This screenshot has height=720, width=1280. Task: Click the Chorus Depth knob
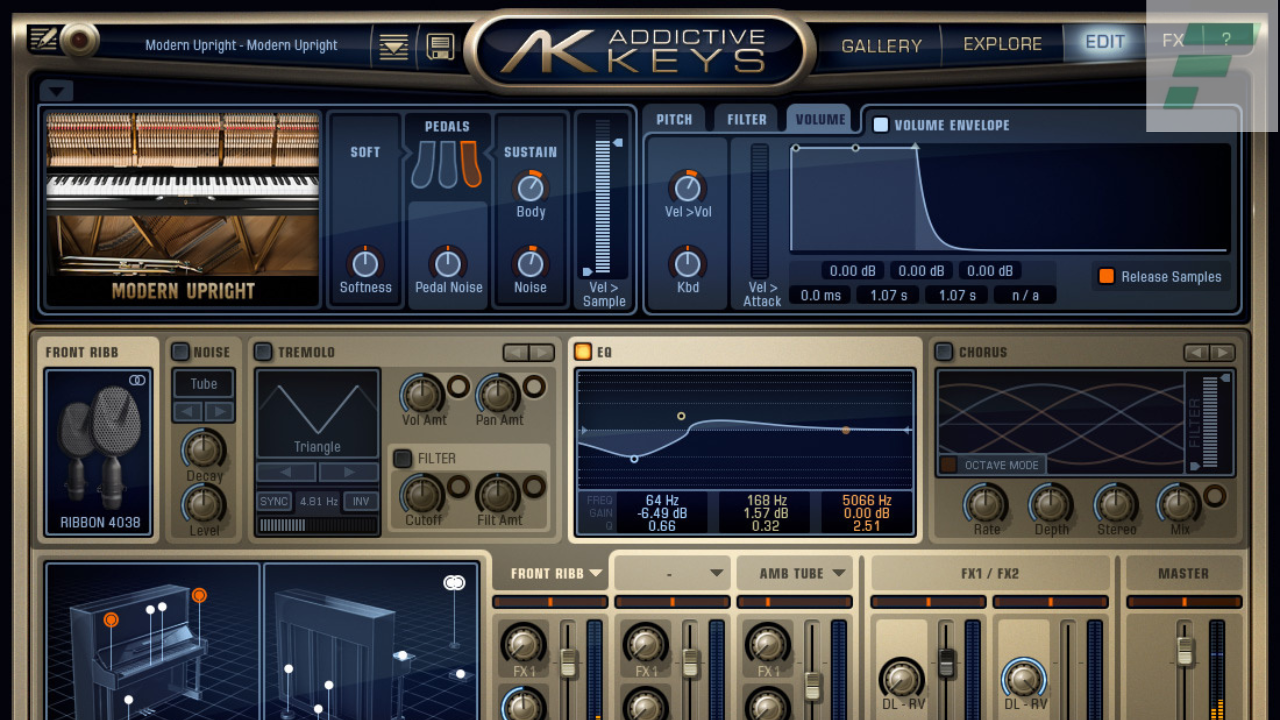pos(1051,503)
